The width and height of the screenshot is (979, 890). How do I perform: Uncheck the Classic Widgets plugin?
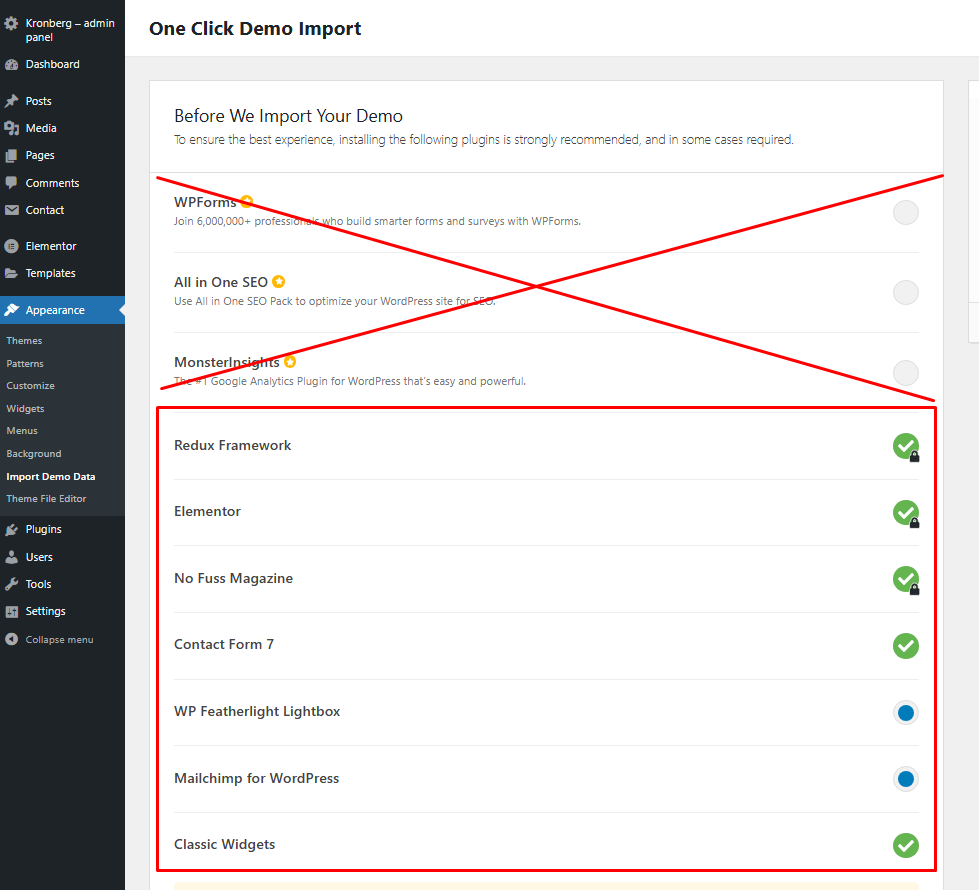click(x=905, y=845)
